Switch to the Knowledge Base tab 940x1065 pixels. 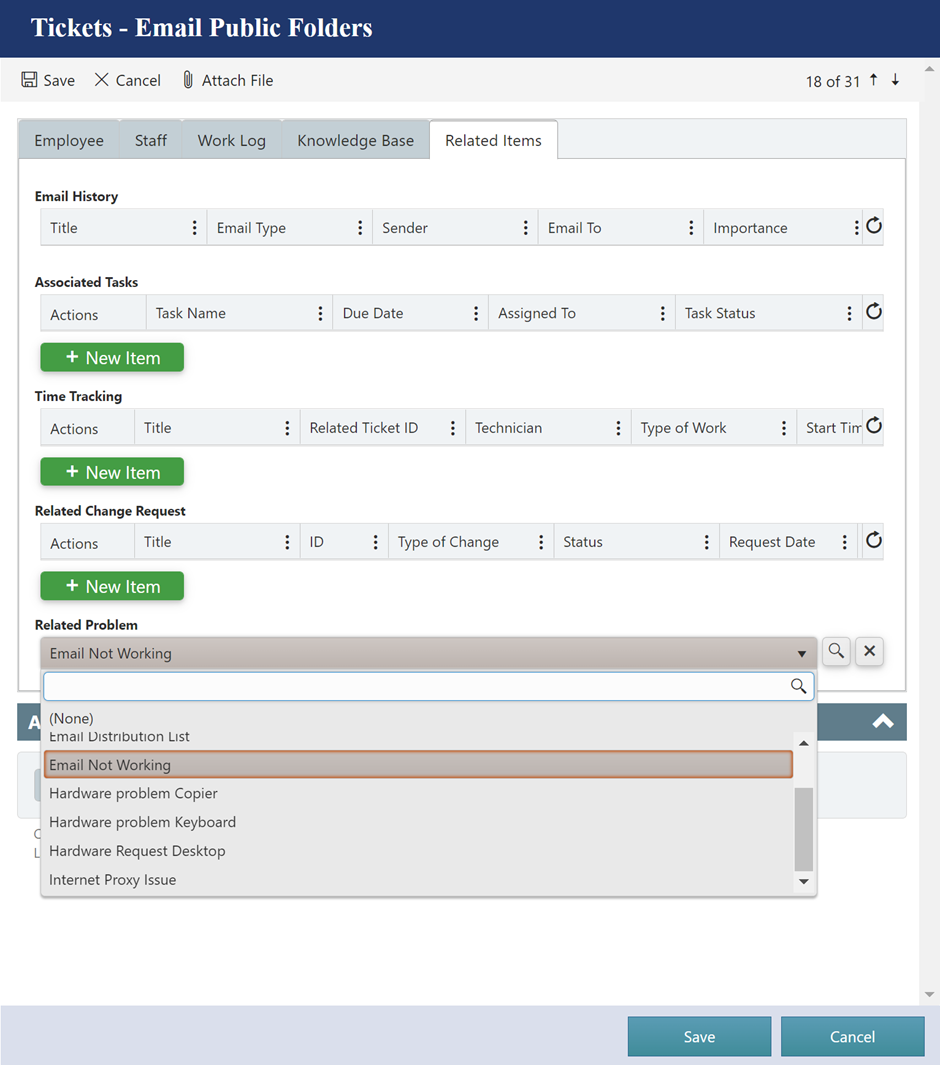point(355,140)
